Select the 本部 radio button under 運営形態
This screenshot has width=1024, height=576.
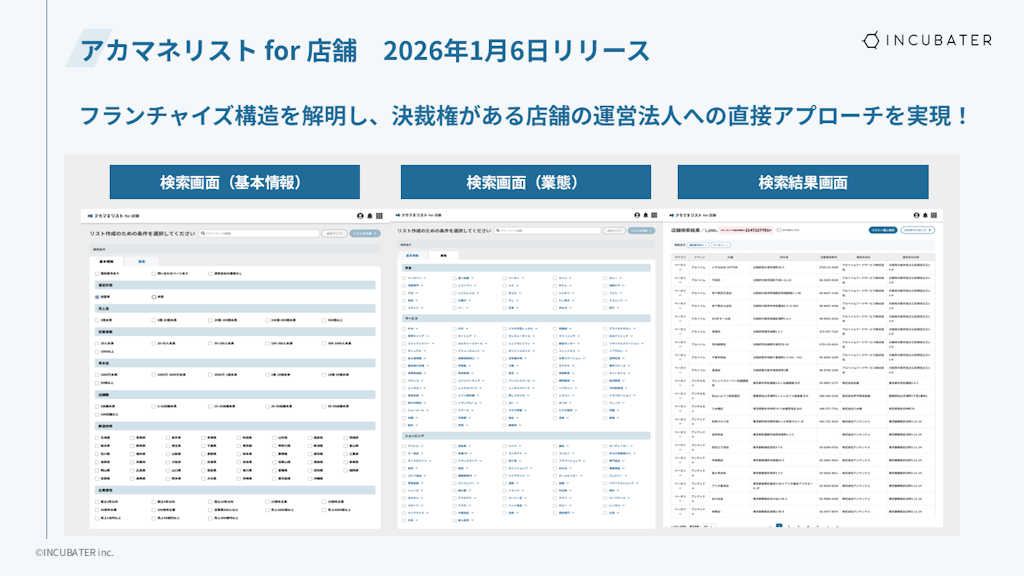[153, 296]
